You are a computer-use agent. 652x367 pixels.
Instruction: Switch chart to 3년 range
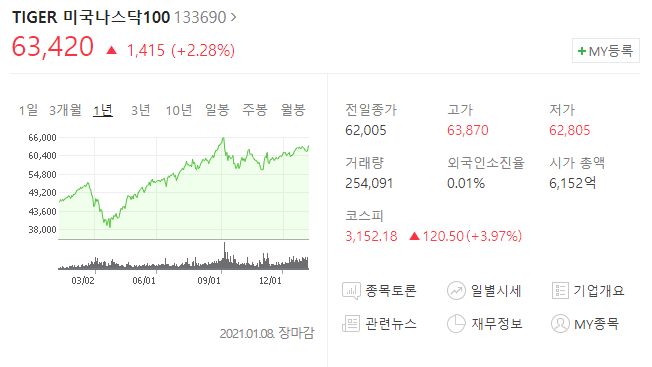(x=141, y=110)
